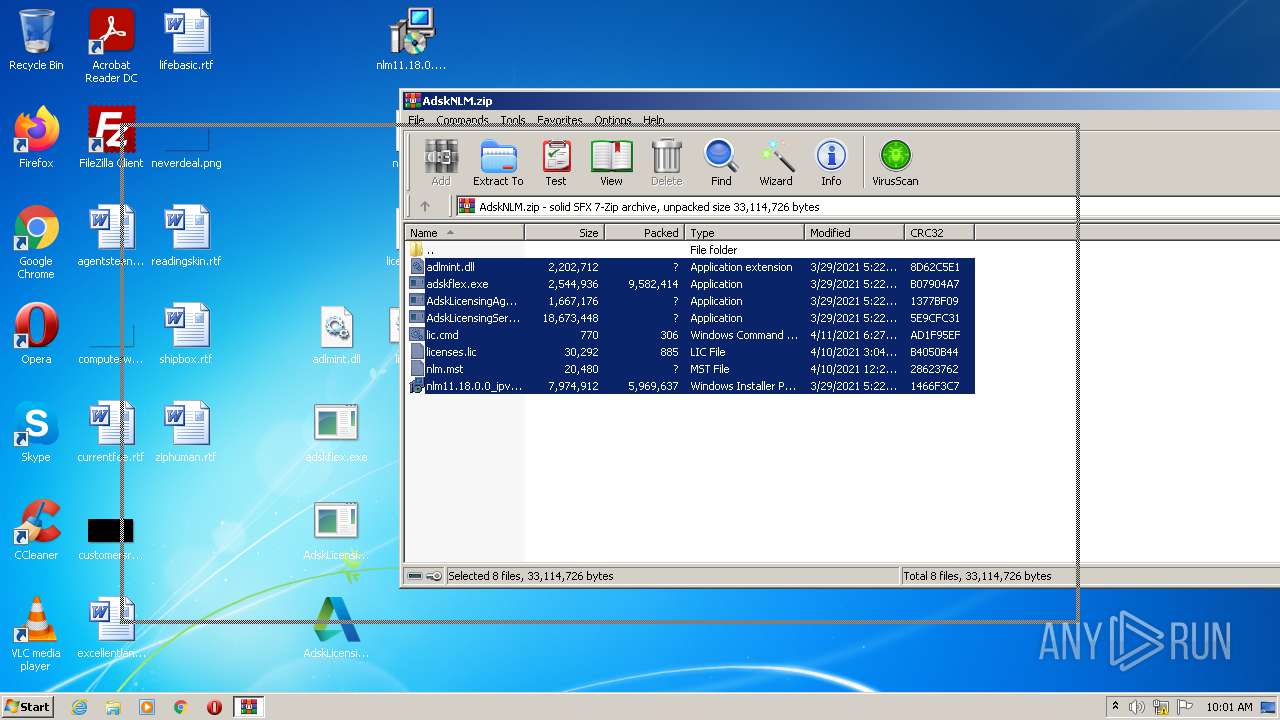Open lifebasic.rtf desktop file
Image resolution: width=1280 pixels, height=720 pixels.
point(186,40)
